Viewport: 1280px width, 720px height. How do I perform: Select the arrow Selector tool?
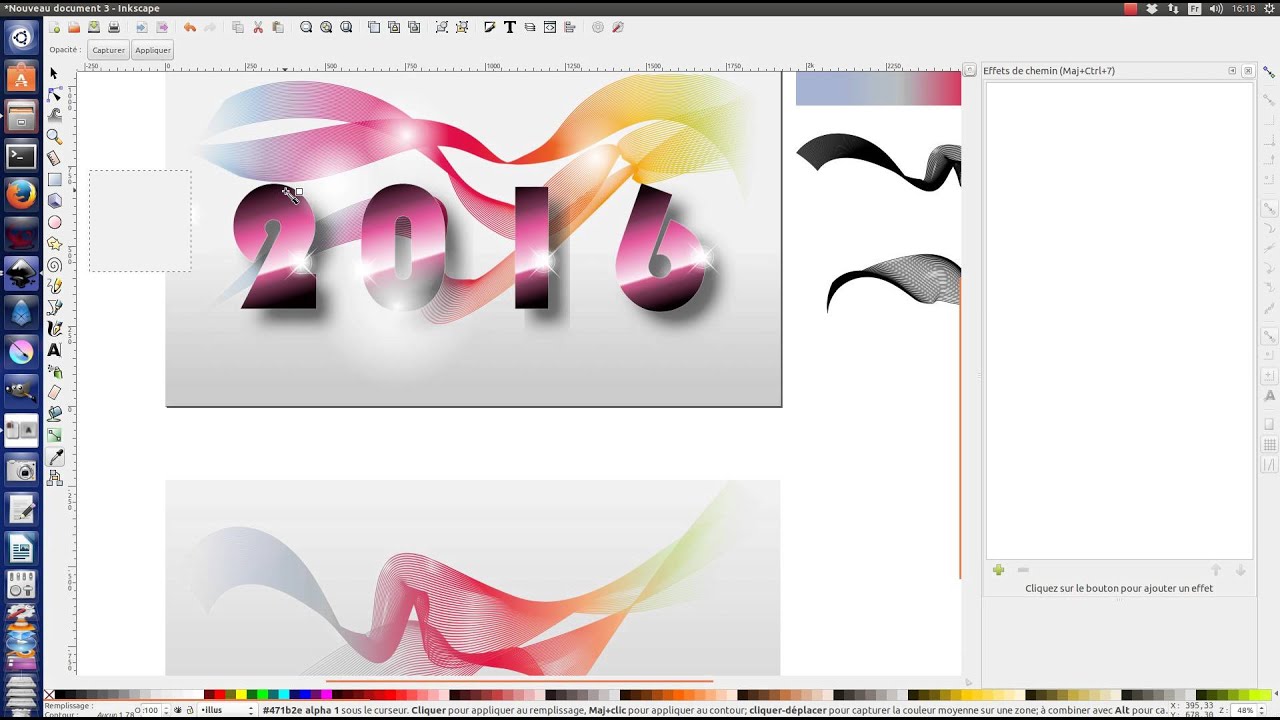(54, 73)
